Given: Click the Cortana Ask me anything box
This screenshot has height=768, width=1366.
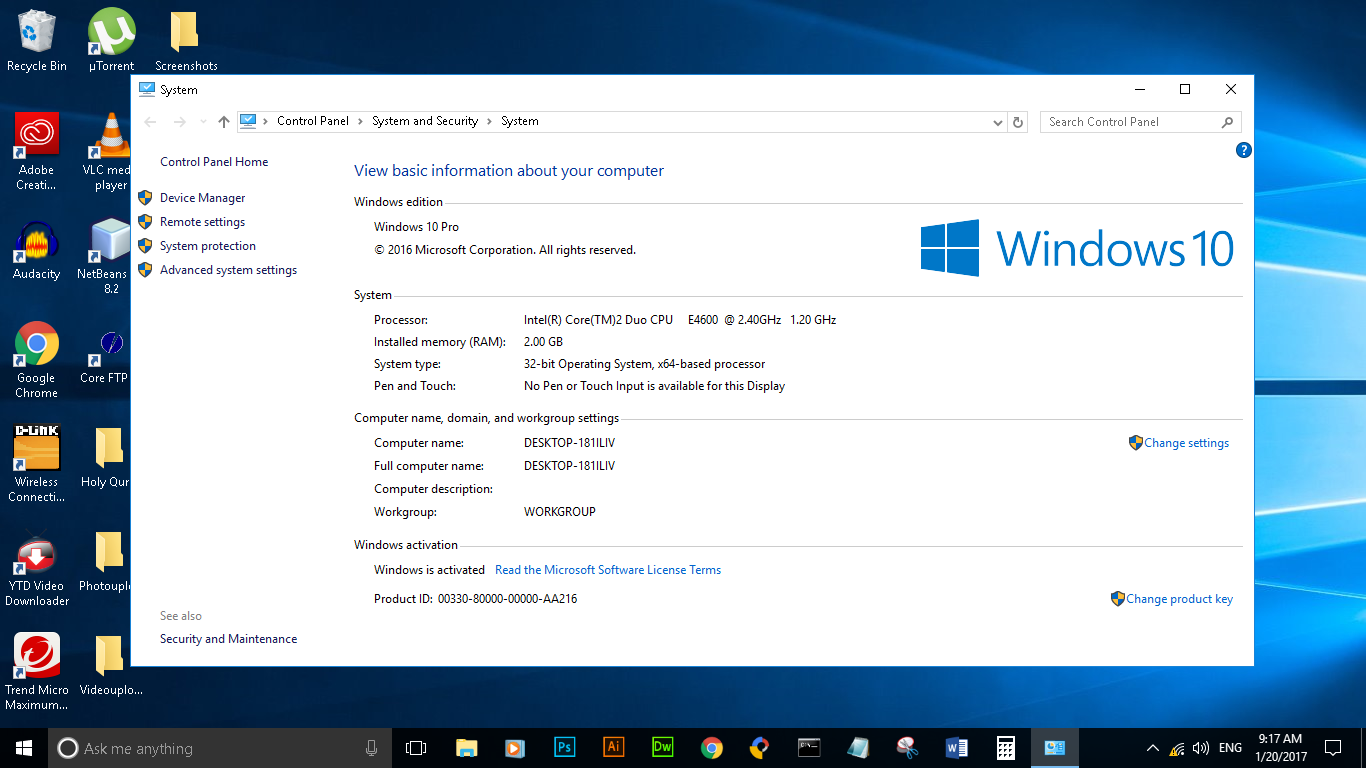Looking at the screenshot, I should (x=220, y=748).
